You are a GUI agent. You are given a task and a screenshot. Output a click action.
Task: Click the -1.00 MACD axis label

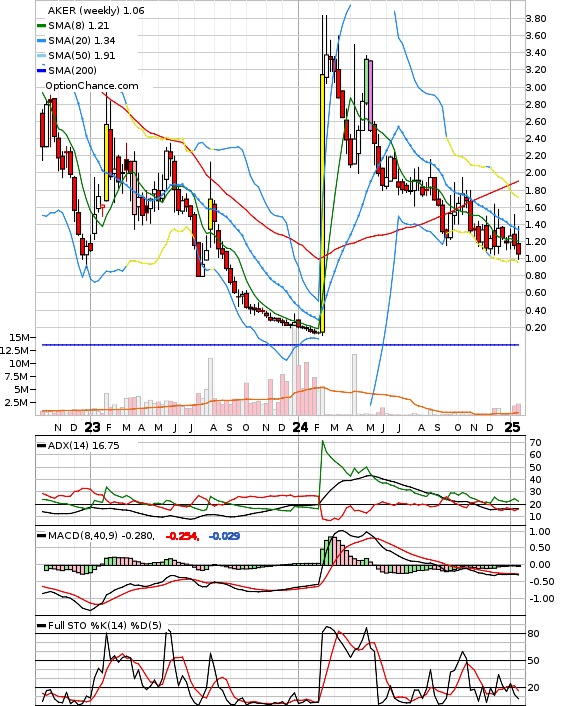540,599
